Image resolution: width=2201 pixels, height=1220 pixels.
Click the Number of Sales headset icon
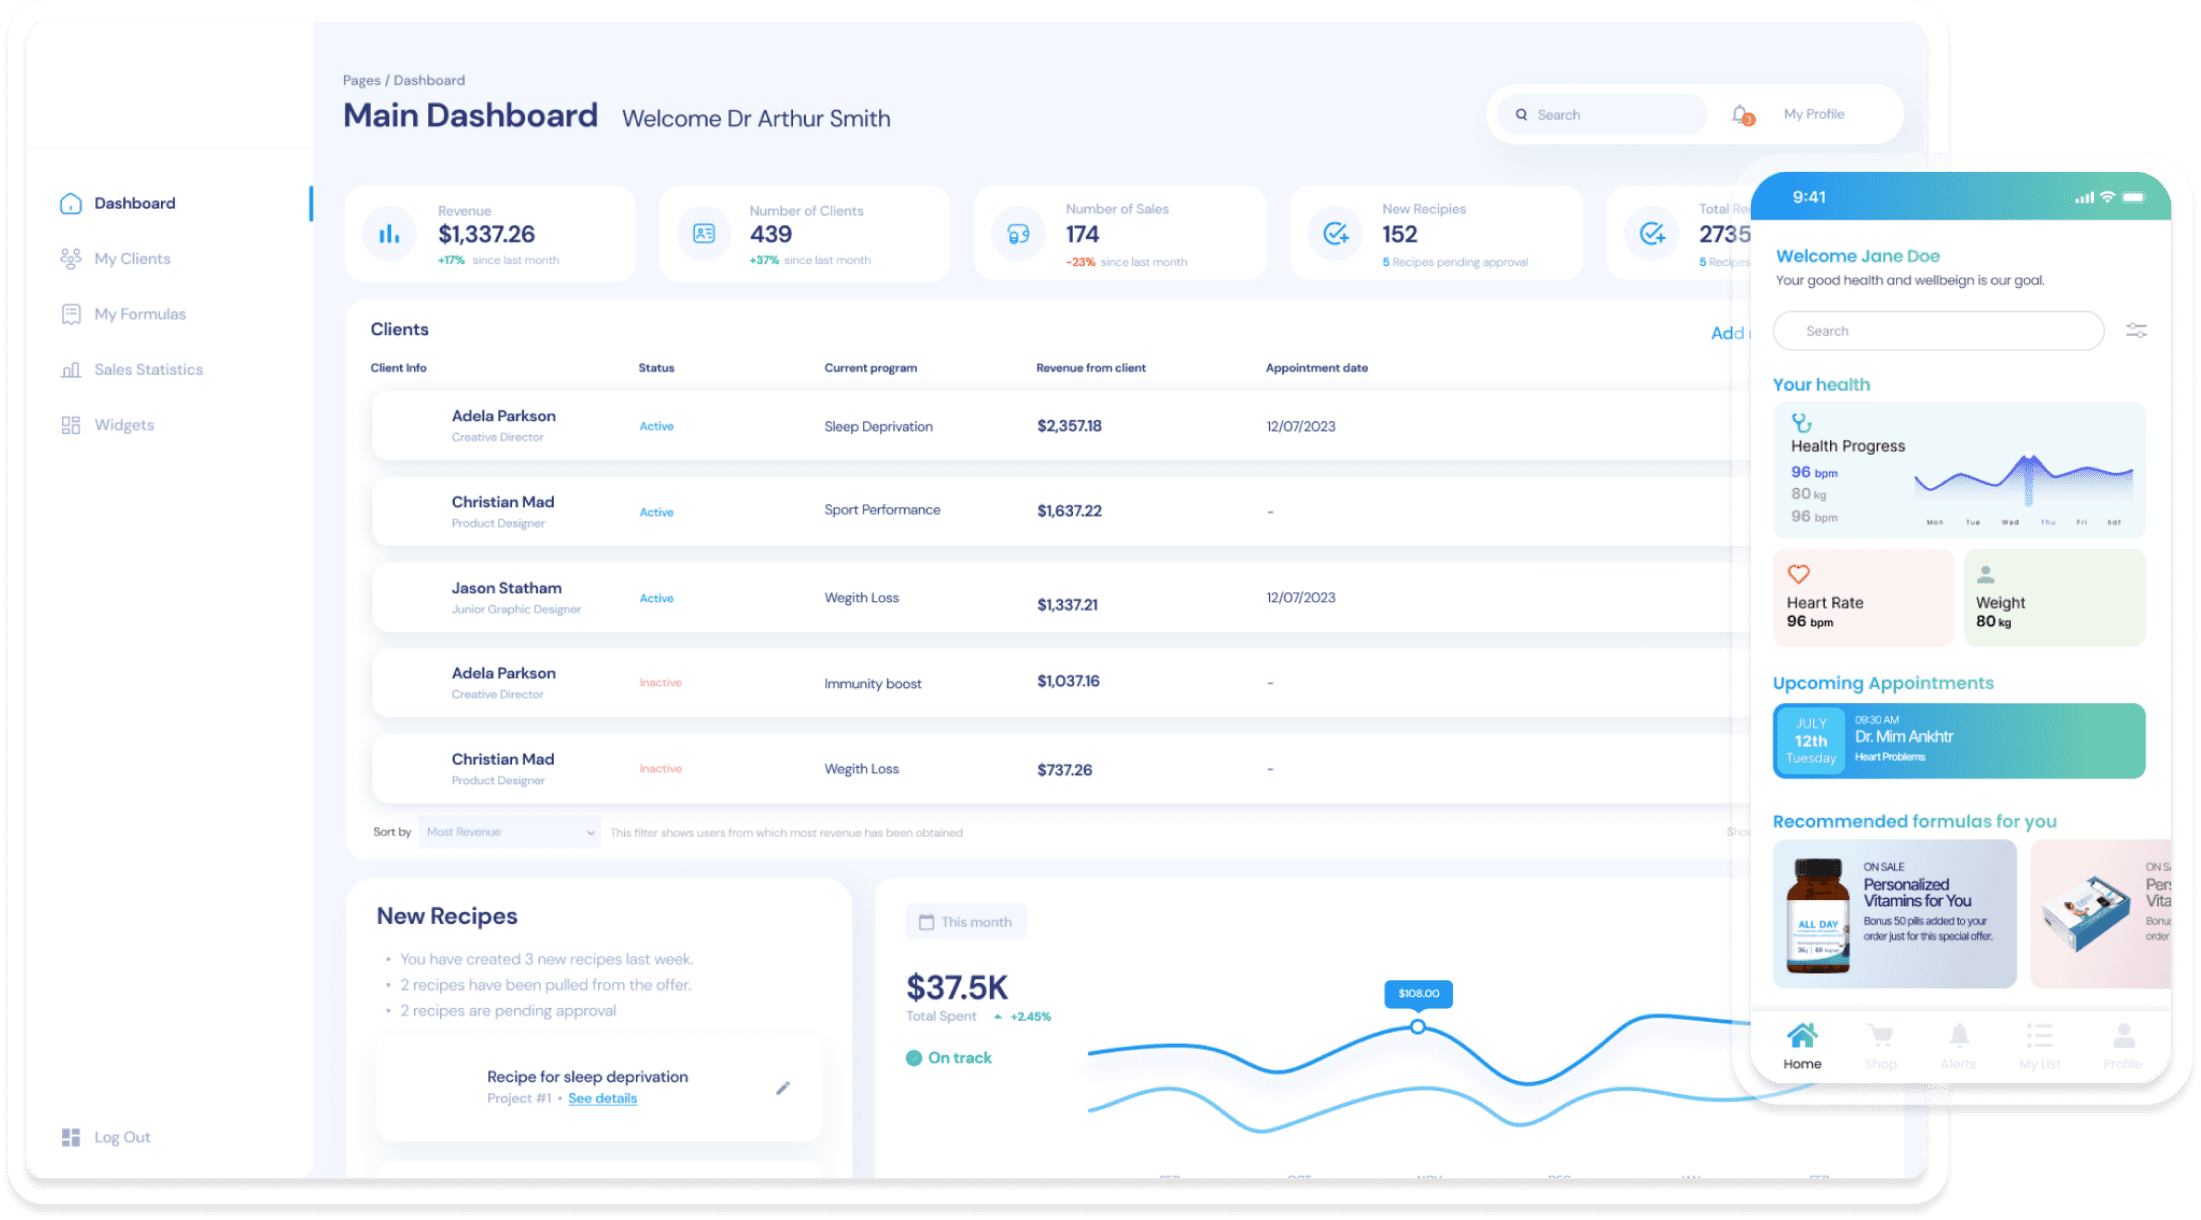(x=1019, y=234)
